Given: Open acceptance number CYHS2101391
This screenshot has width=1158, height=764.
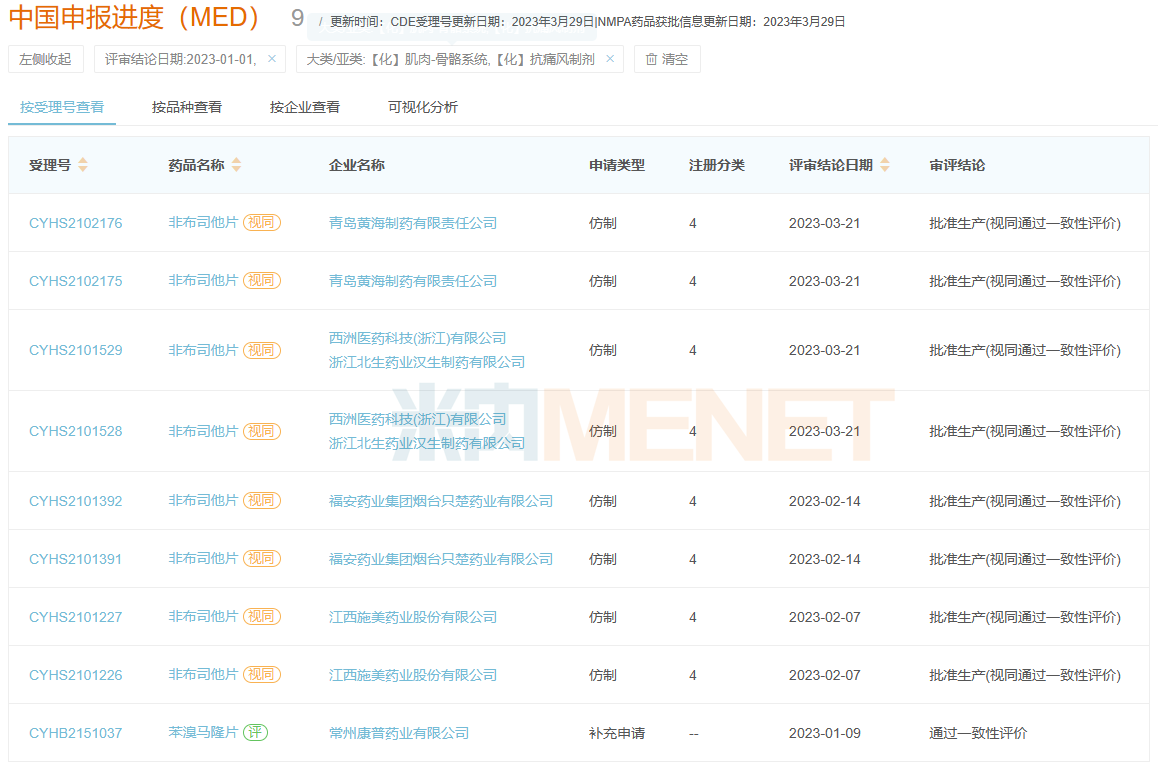Looking at the screenshot, I should tap(75, 560).
